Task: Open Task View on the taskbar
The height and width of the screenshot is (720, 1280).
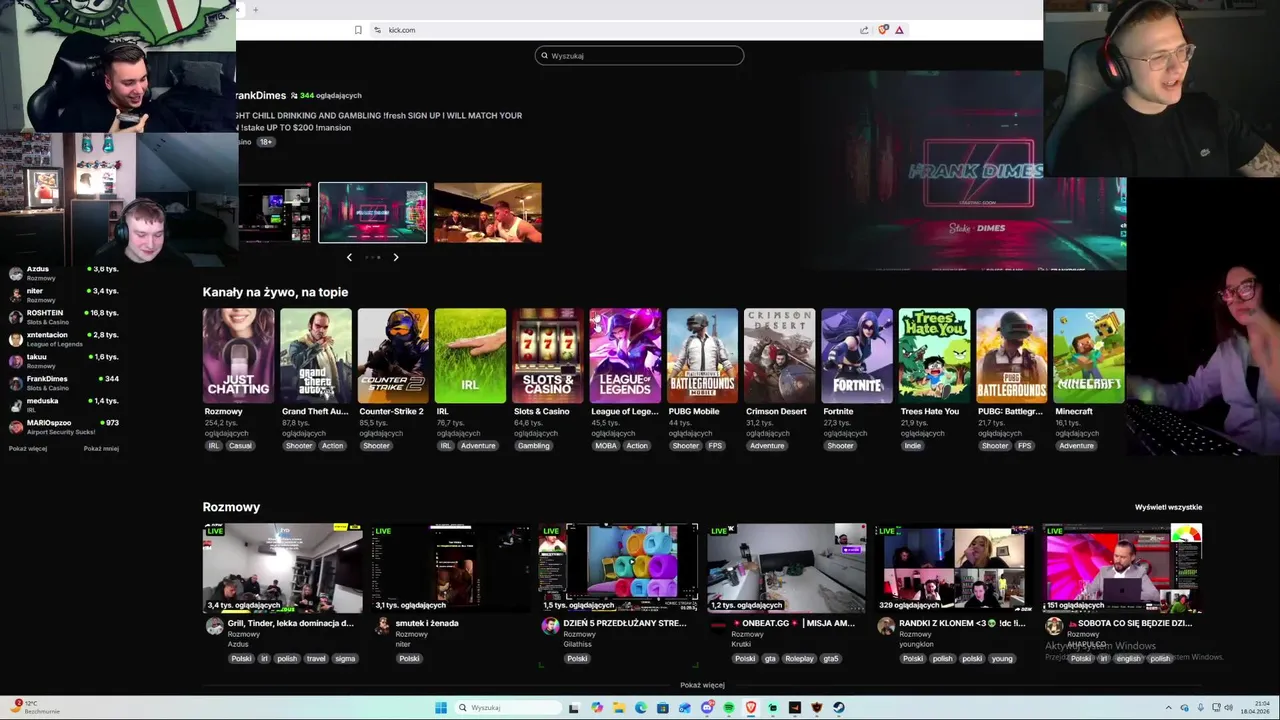Action: point(574,708)
